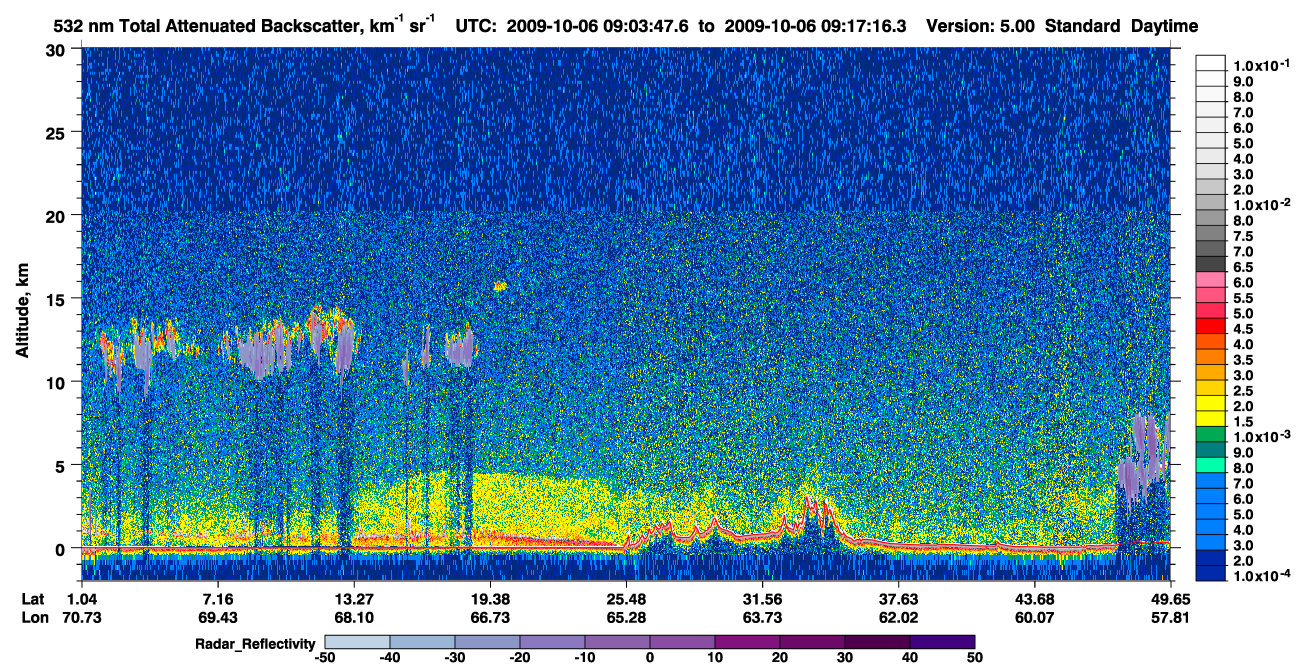Click the red backscatter swatch above 4.5
The height and width of the screenshot is (667, 1300).
tap(1210, 326)
